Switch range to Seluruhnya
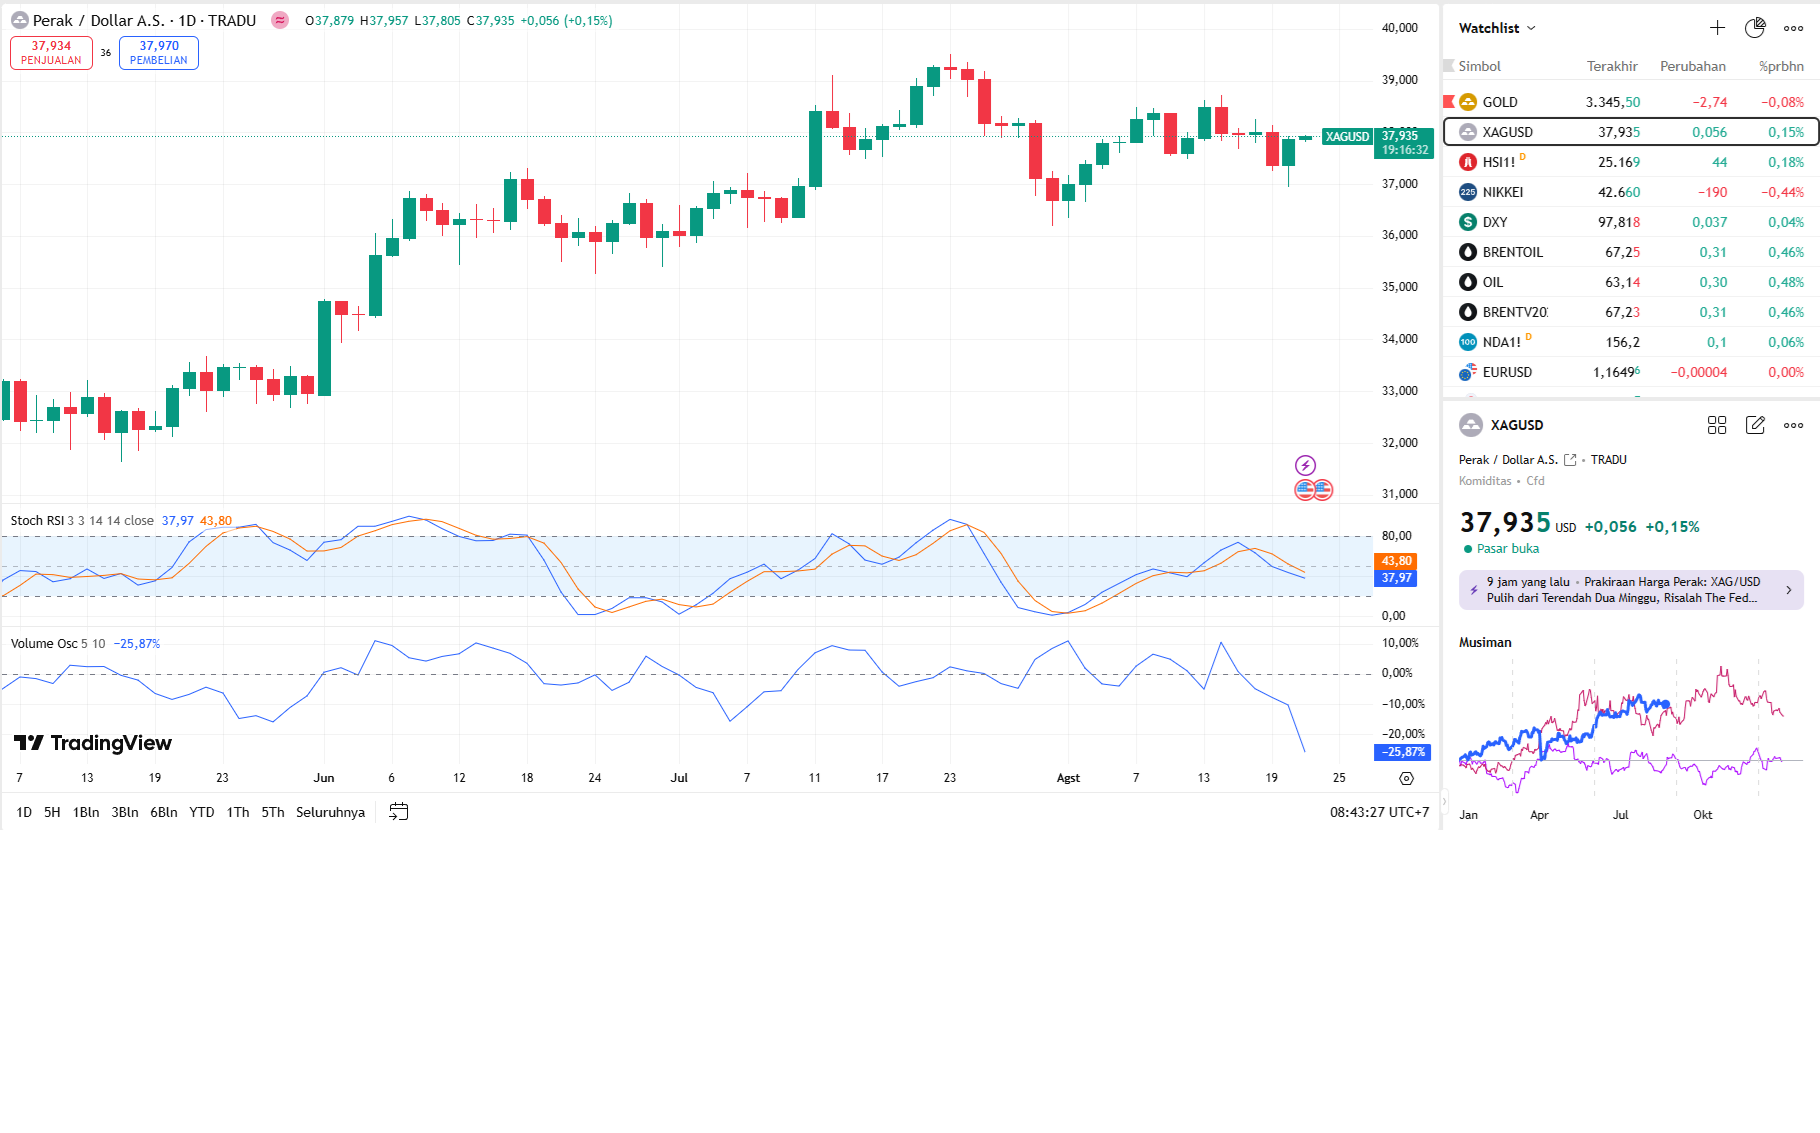1820x1133 pixels. pyautogui.click(x=330, y=812)
